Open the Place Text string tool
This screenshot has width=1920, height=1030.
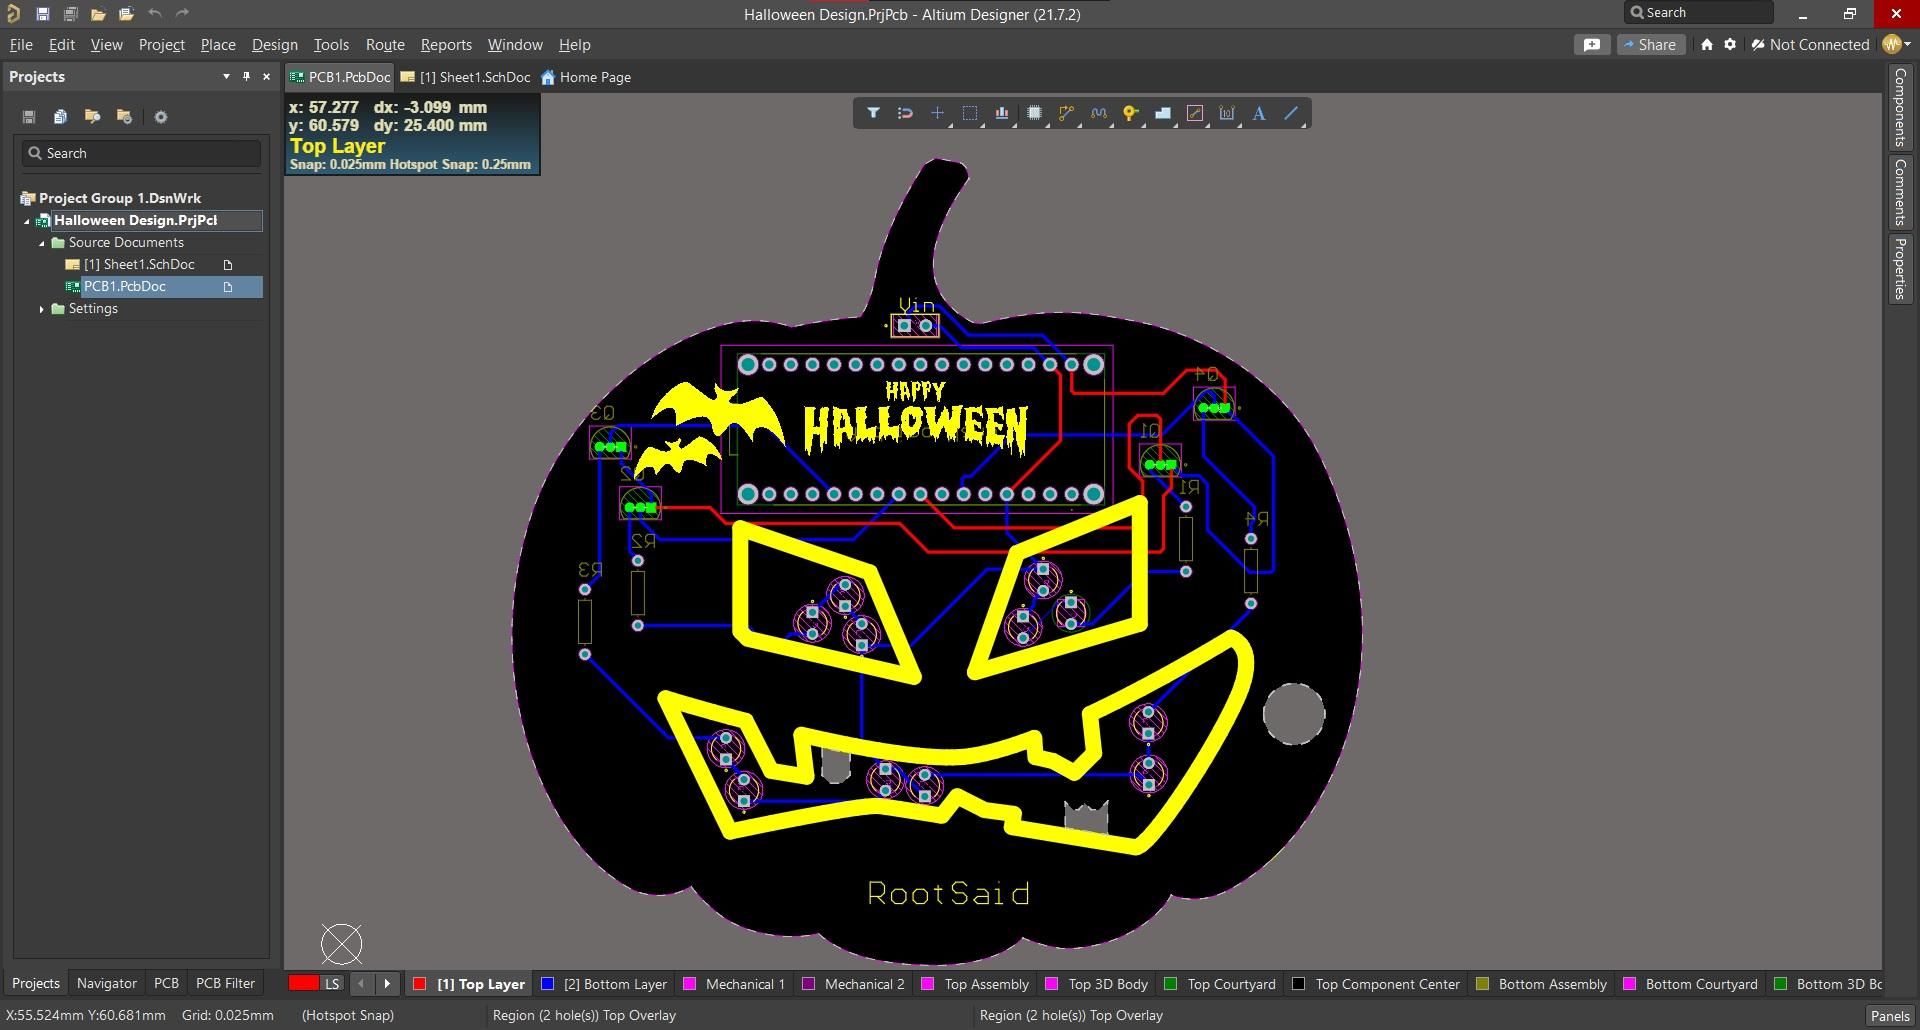click(1259, 113)
